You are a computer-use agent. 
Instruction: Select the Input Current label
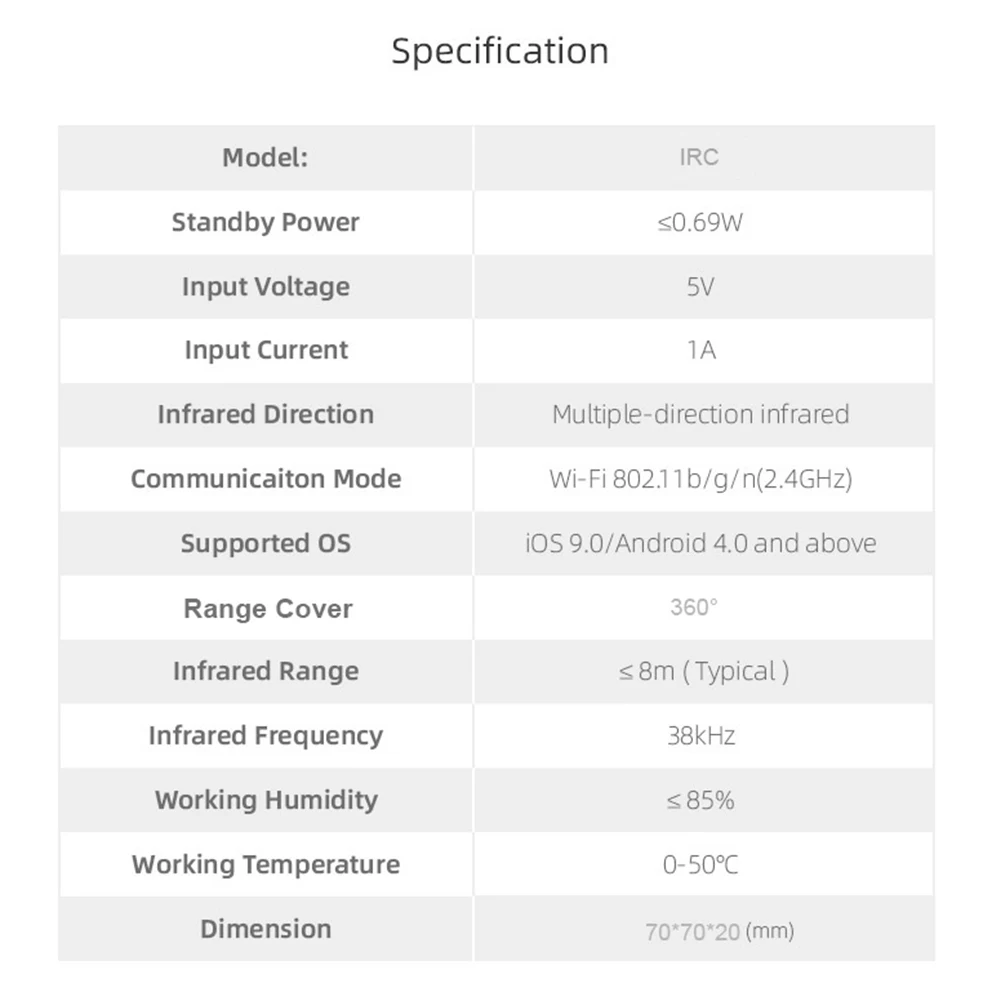[265, 351]
